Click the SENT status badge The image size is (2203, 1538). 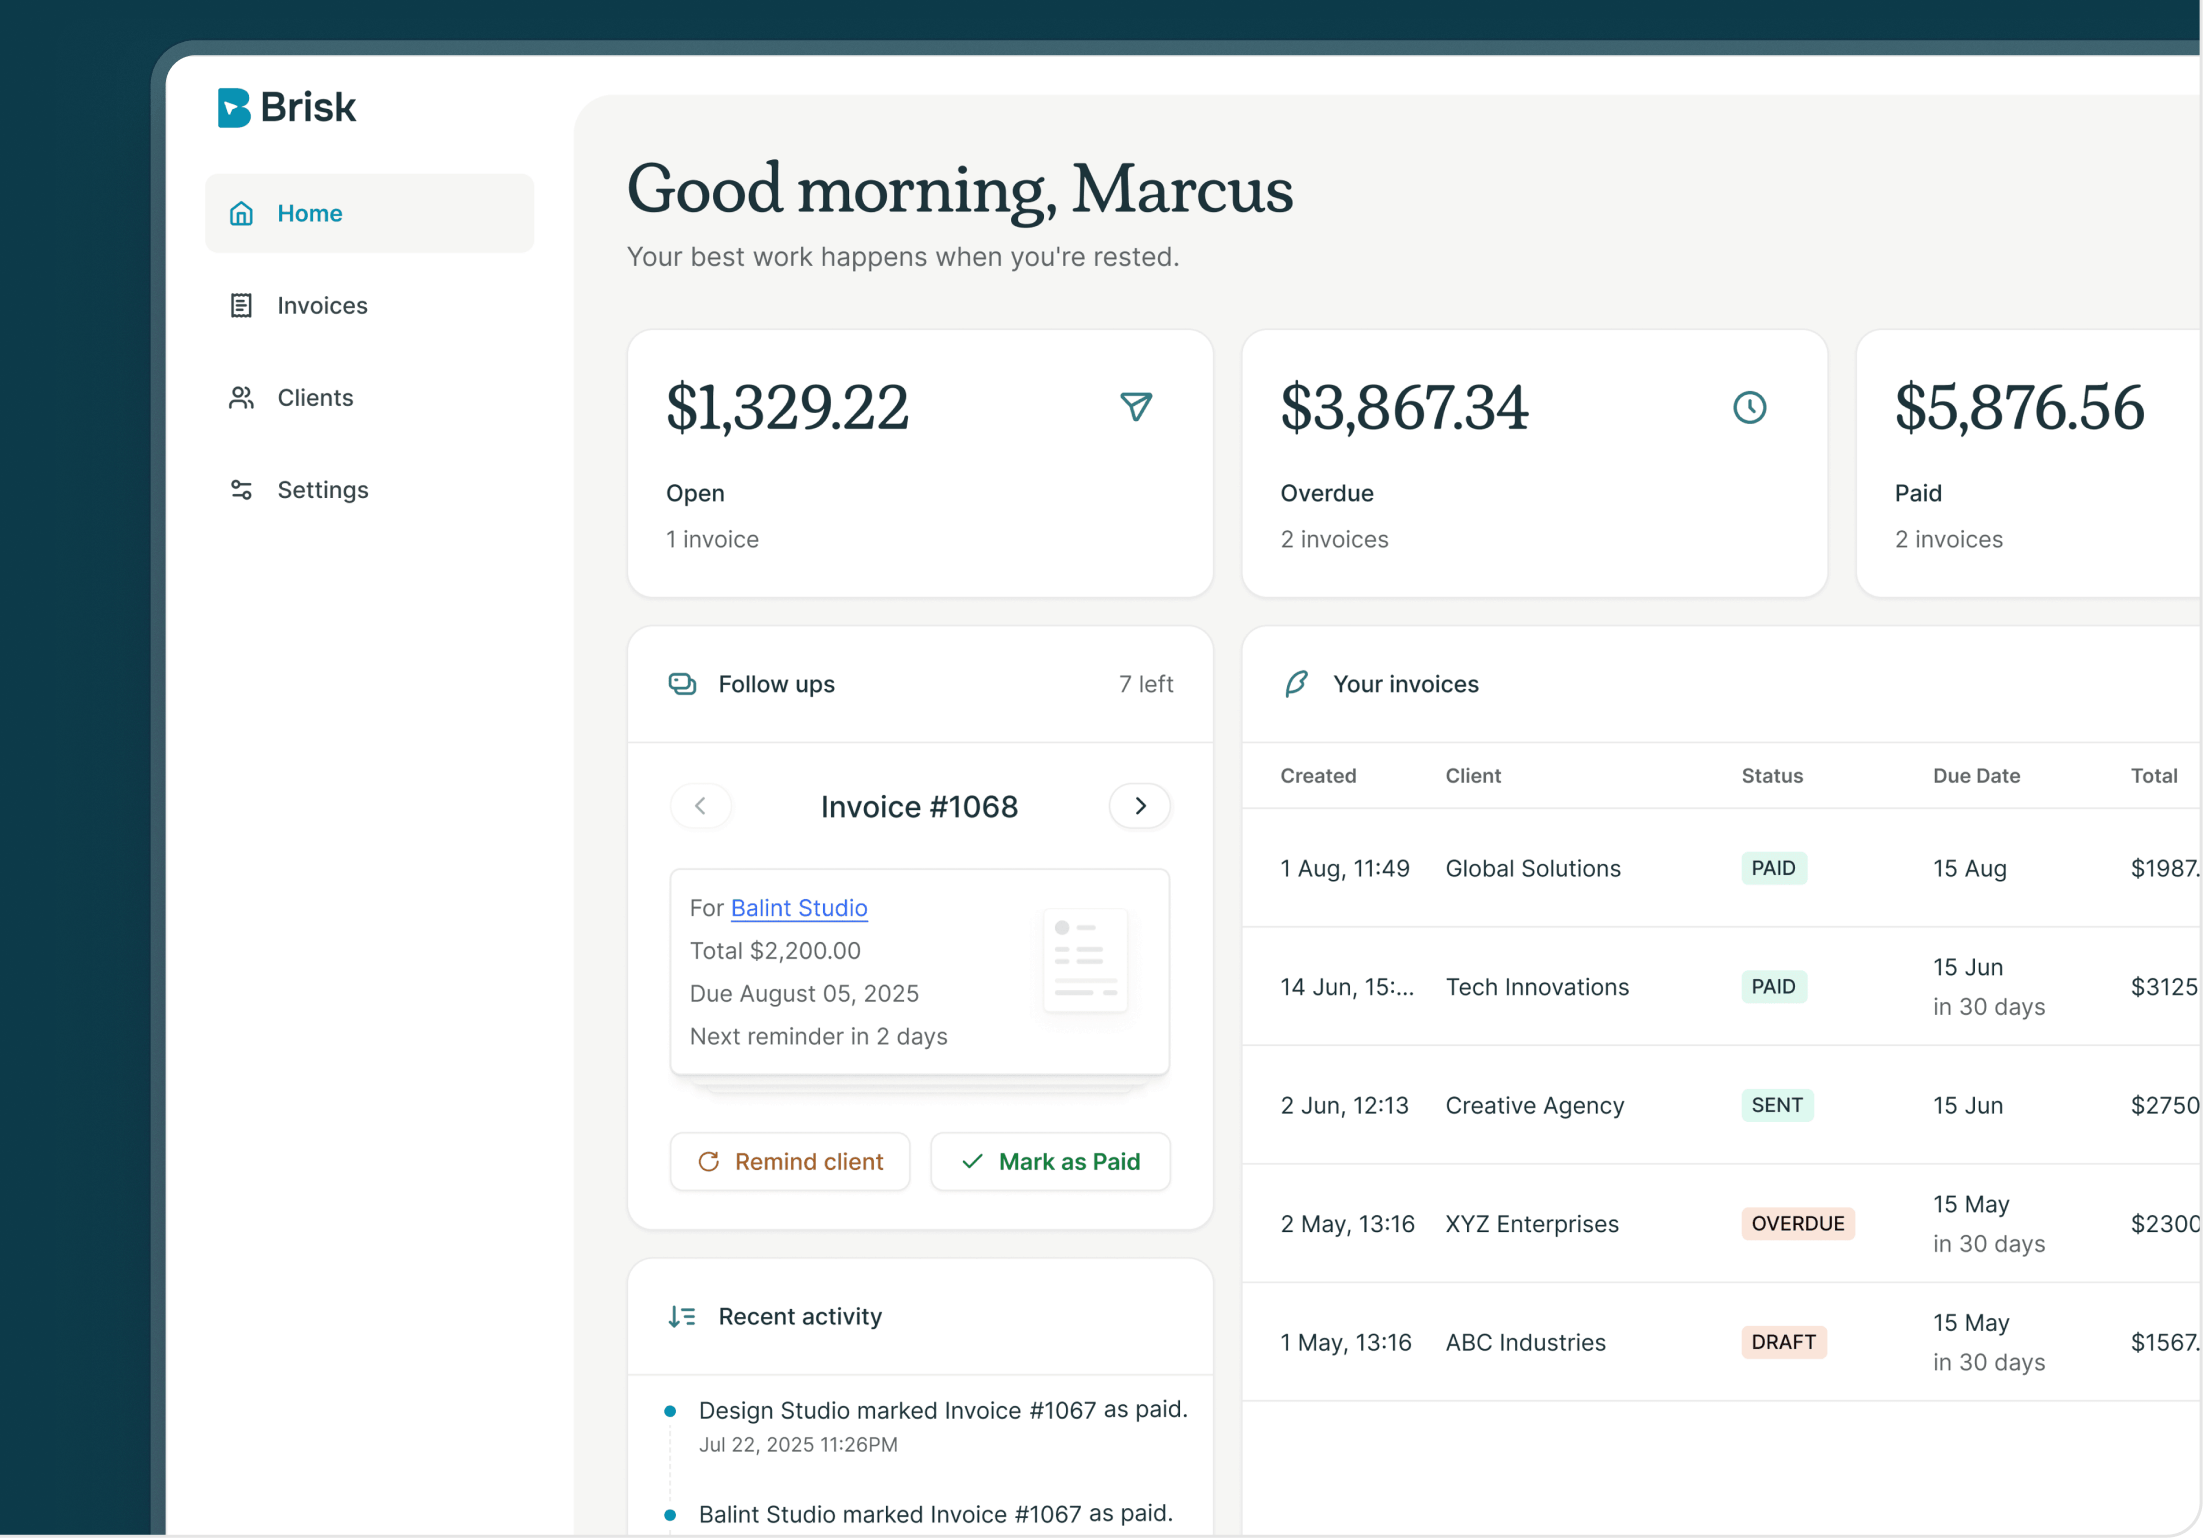click(x=1777, y=1106)
